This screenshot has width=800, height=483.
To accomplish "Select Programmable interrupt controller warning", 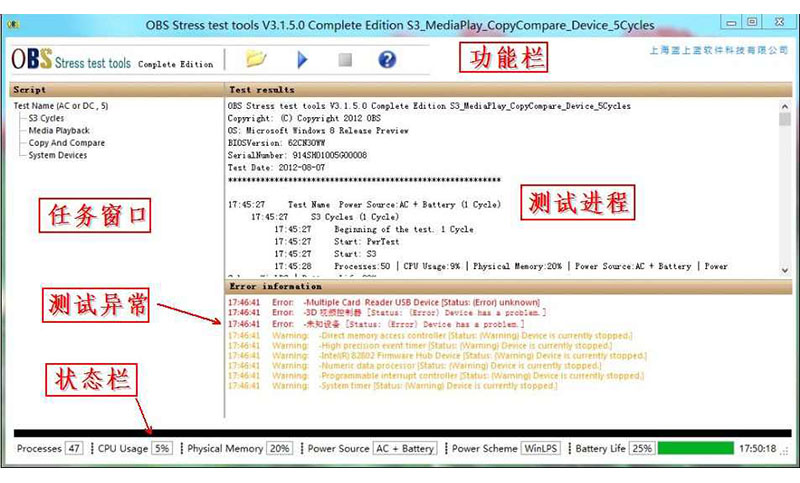I will coord(436,376).
